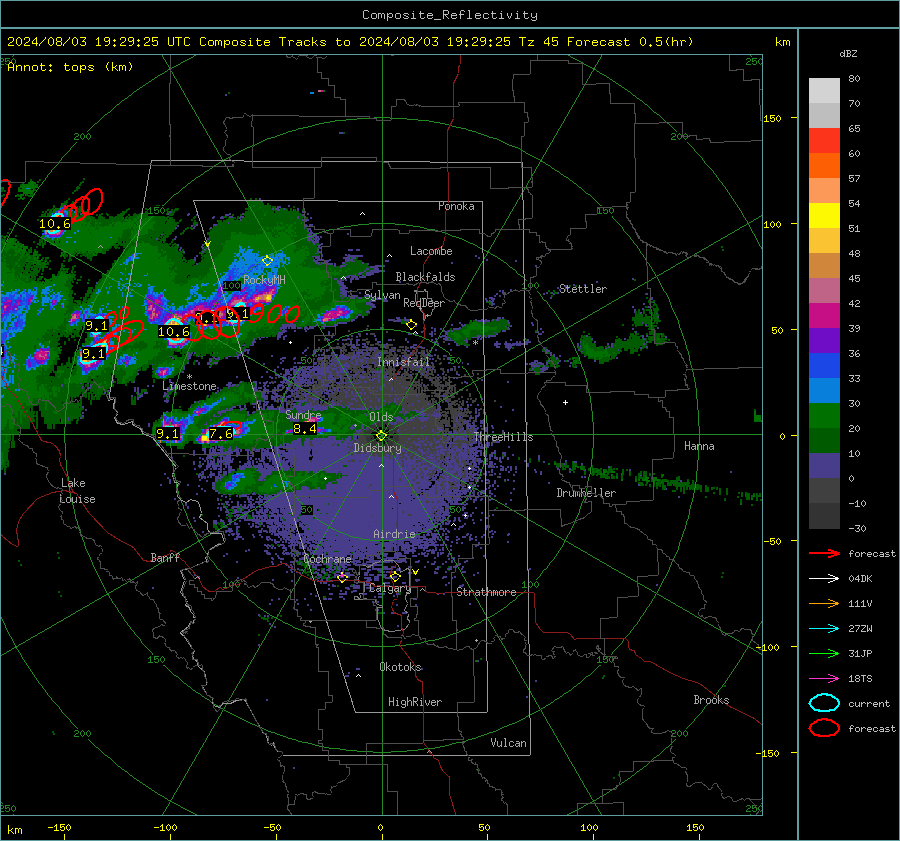Click the -100 tick on the right km axis
This screenshot has width=900, height=841.
point(767,647)
